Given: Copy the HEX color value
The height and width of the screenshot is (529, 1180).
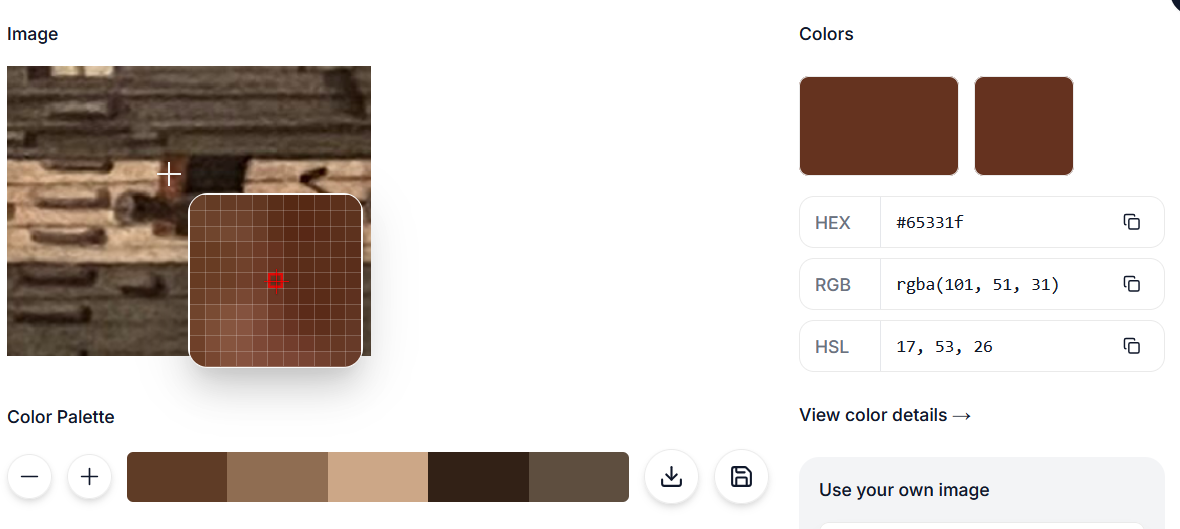Looking at the screenshot, I should (x=1131, y=222).
